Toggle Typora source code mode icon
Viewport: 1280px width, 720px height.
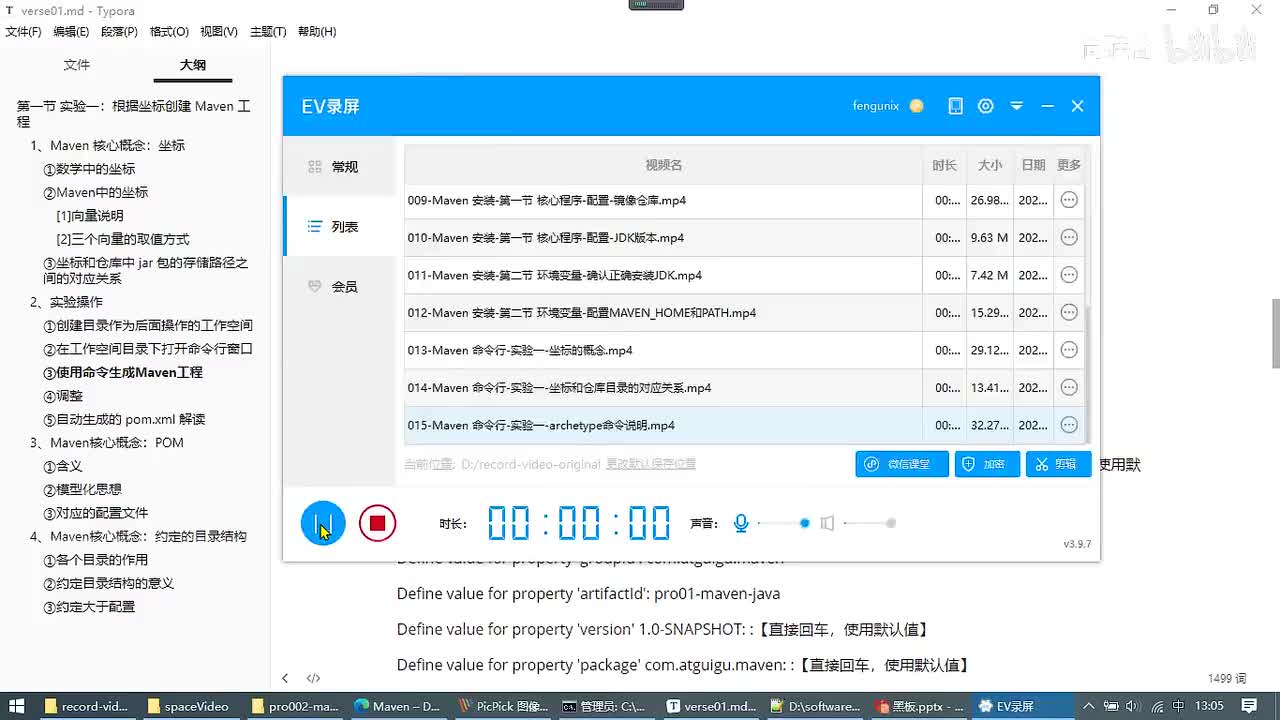click(x=313, y=678)
